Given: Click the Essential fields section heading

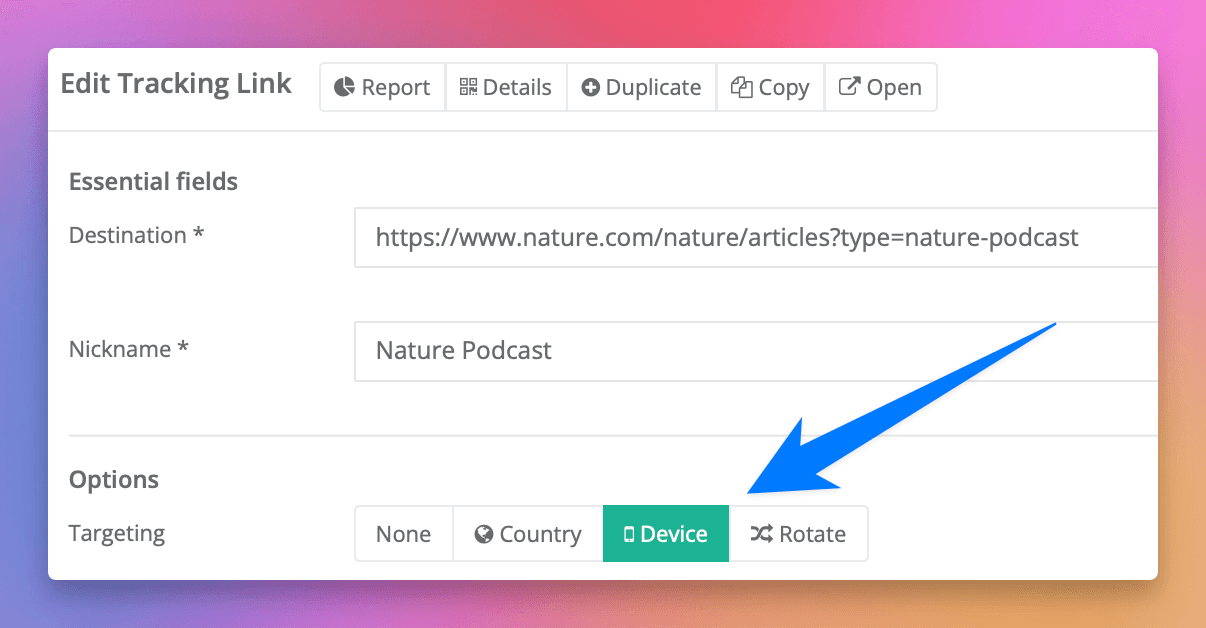Looking at the screenshot, I should point(153,182).
